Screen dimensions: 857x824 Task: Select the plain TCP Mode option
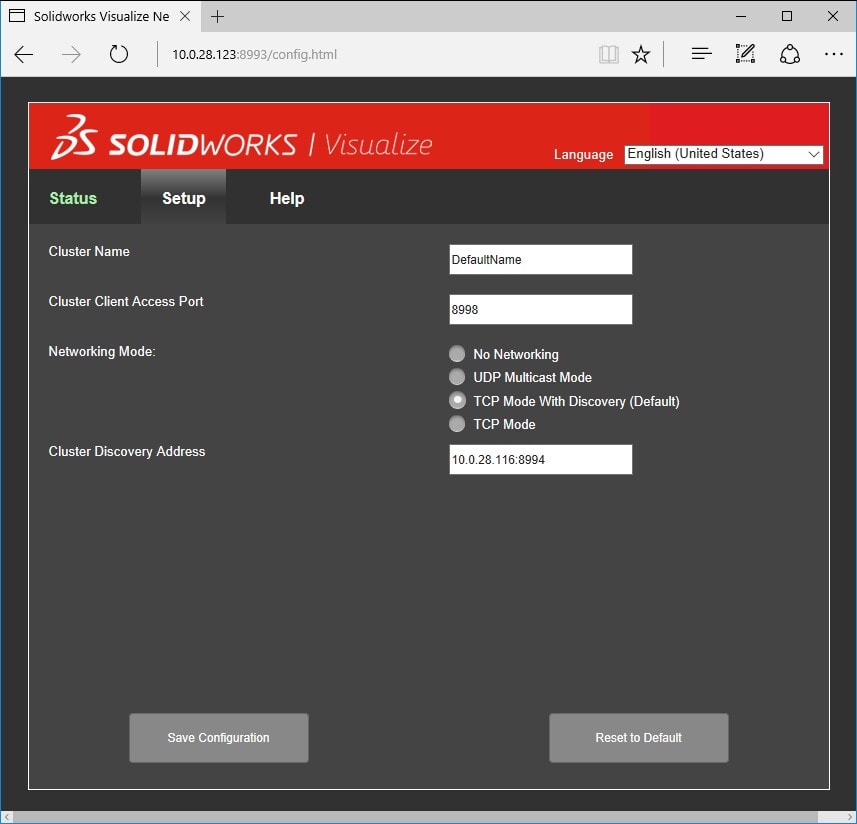point(457,423)
